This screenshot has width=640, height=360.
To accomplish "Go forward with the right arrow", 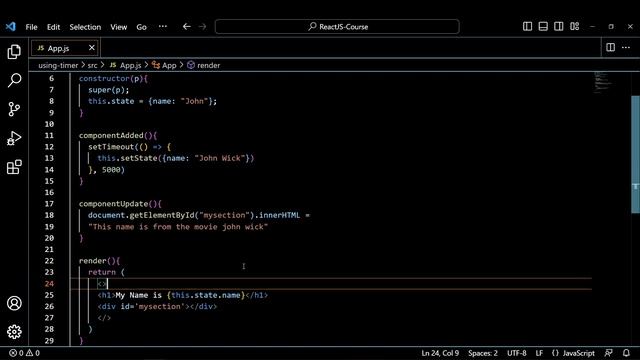I will 202,27.
